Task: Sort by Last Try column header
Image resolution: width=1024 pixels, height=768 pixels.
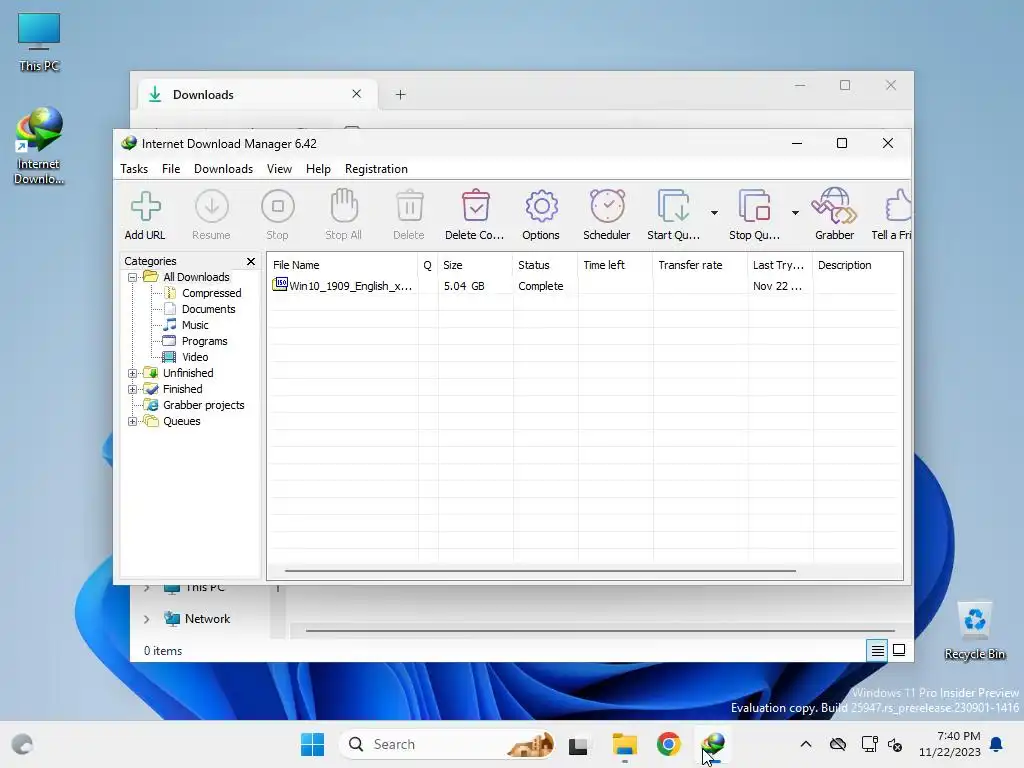Action: [x=780, y=265]
